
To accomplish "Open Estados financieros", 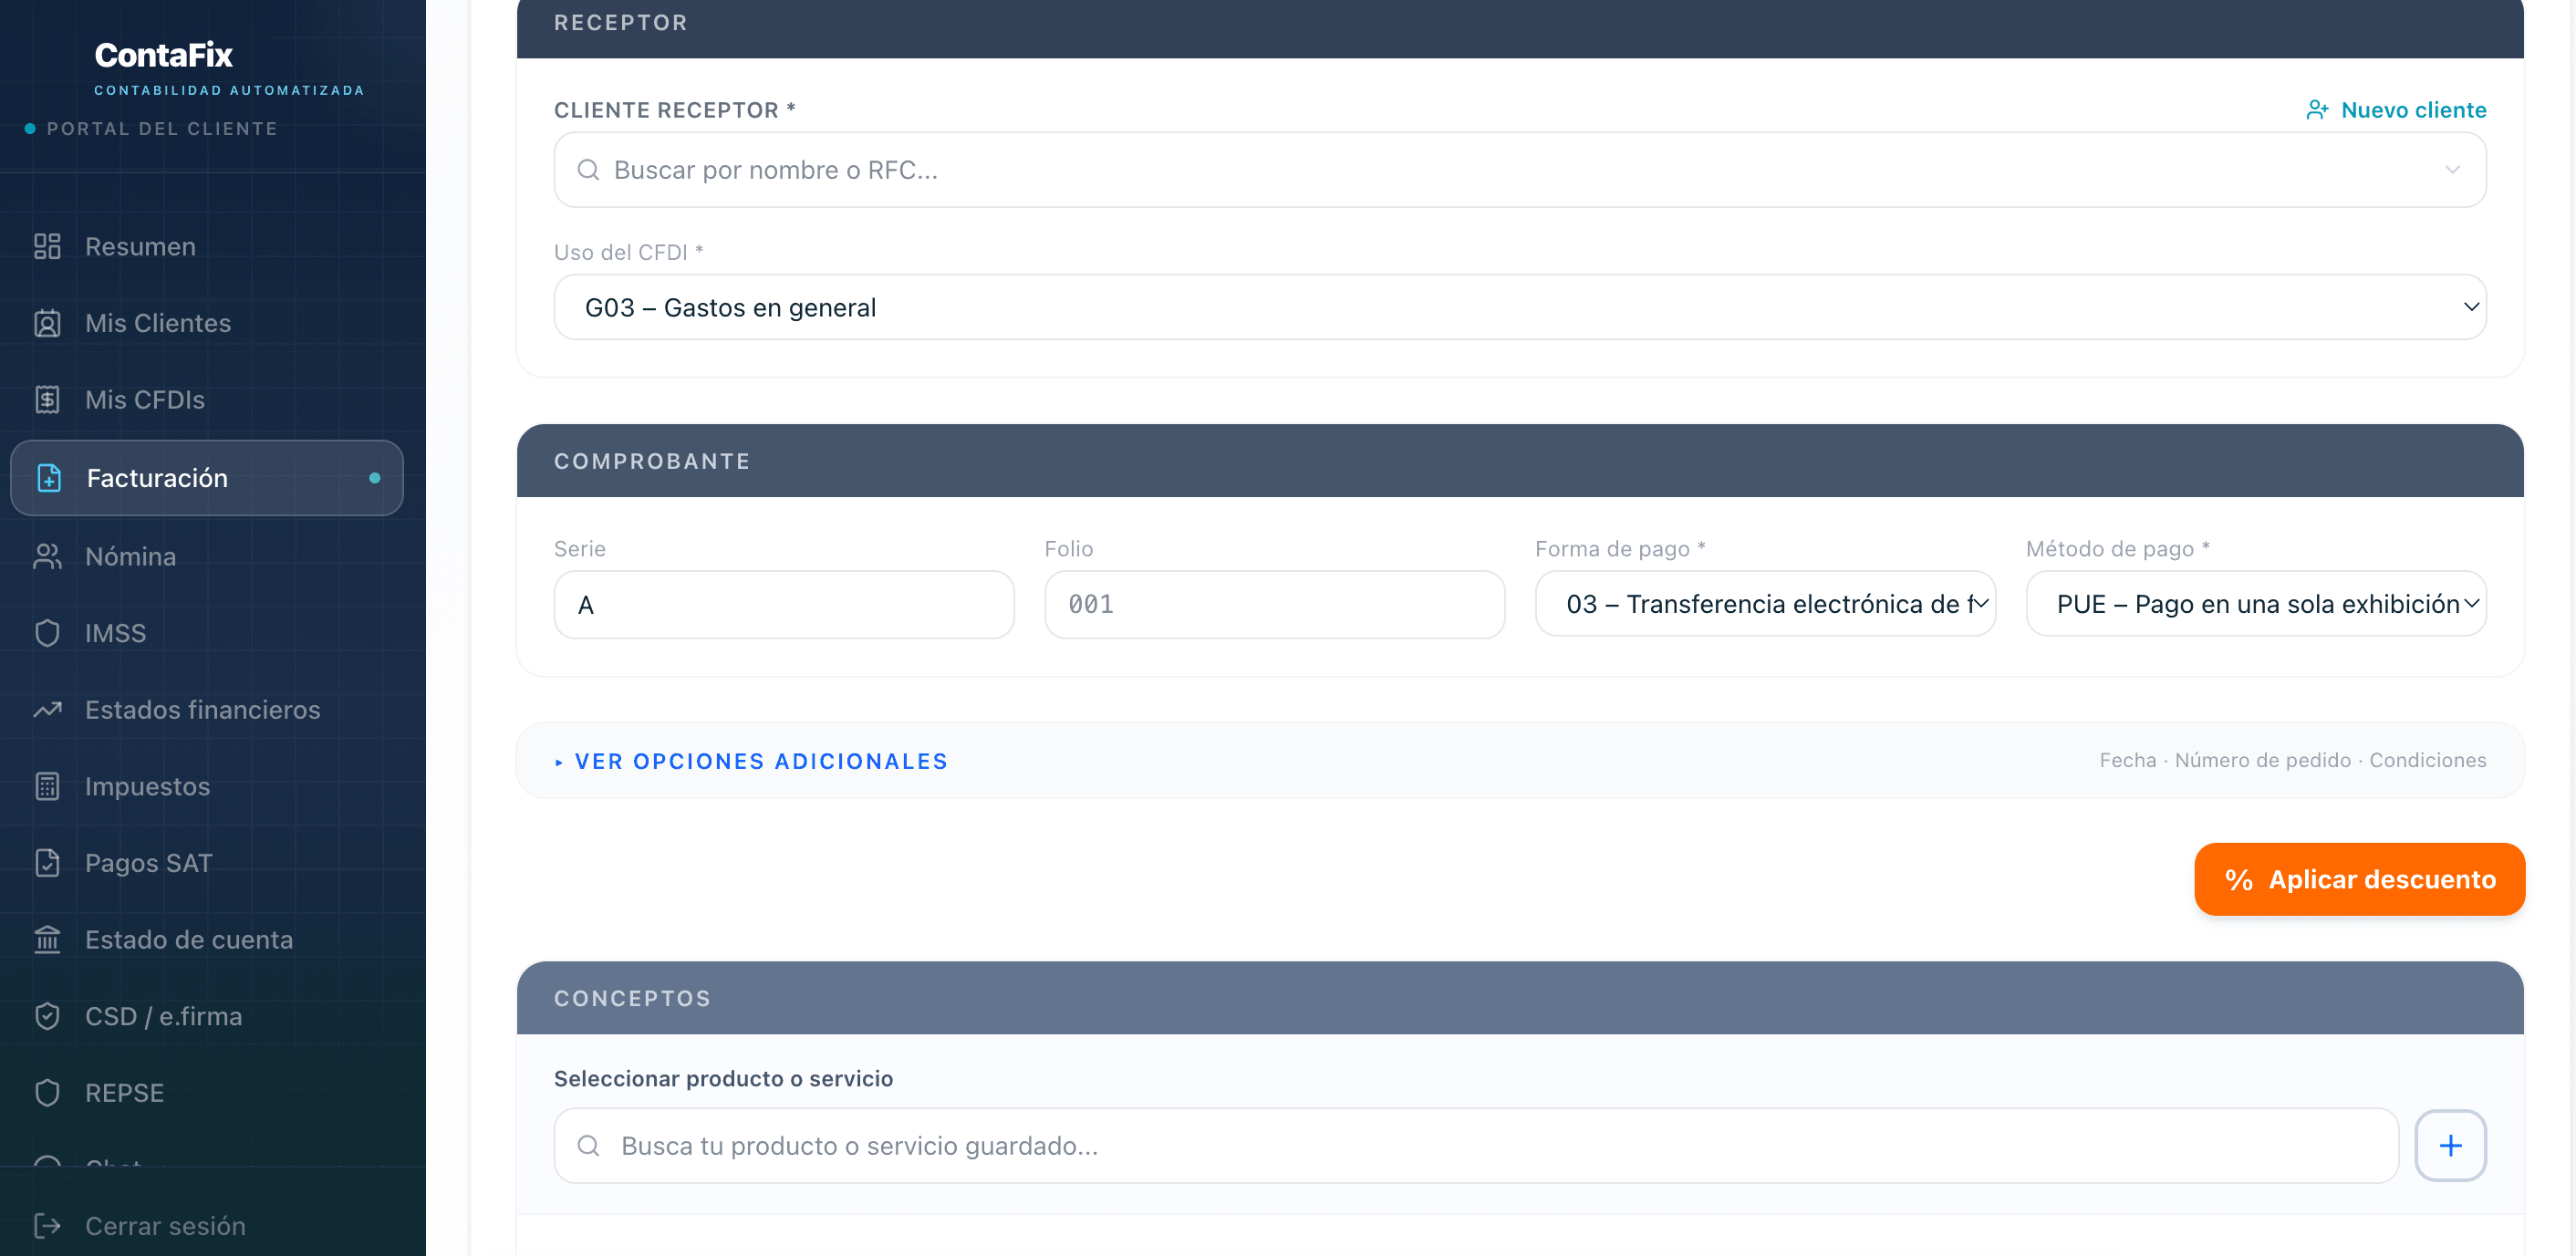I will (206, 710).
